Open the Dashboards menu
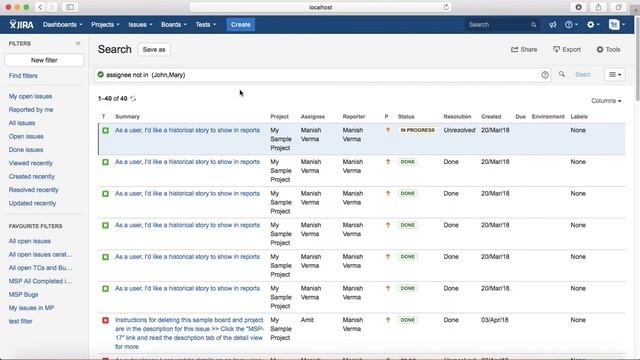The image size is (640, 360). coord(62,24)
